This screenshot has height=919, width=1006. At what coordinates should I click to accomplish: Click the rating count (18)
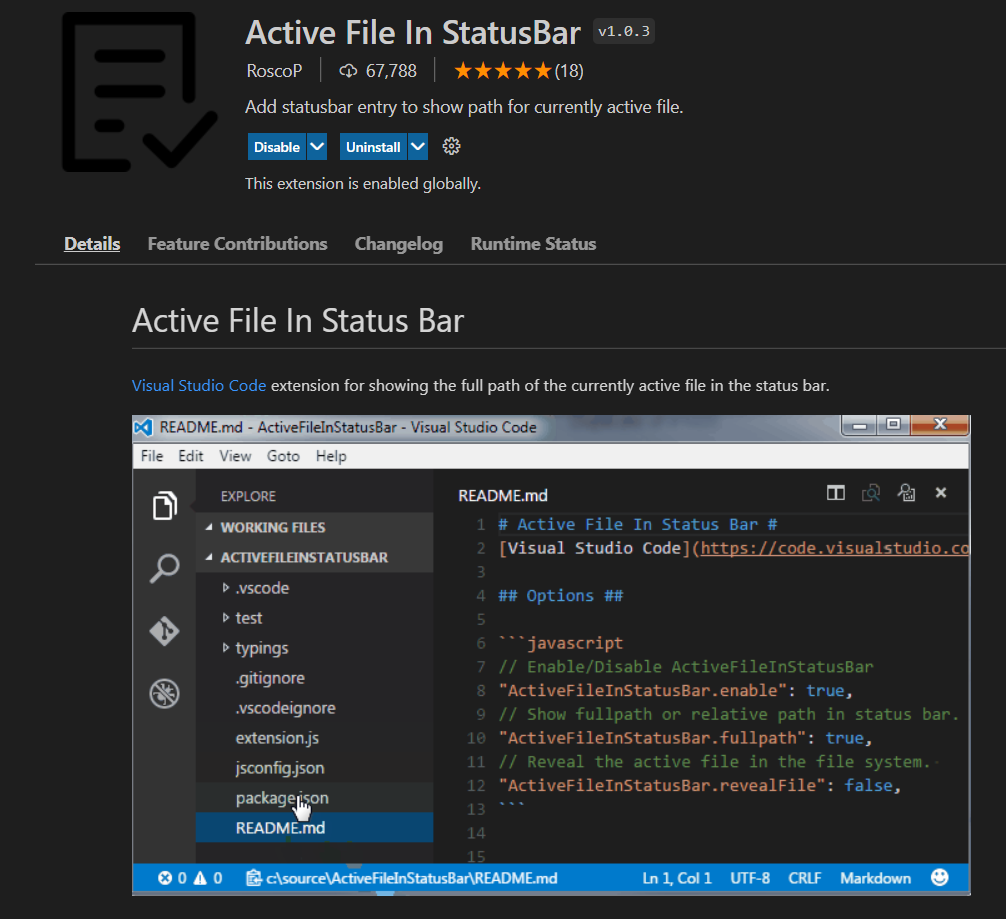point(569,71)
